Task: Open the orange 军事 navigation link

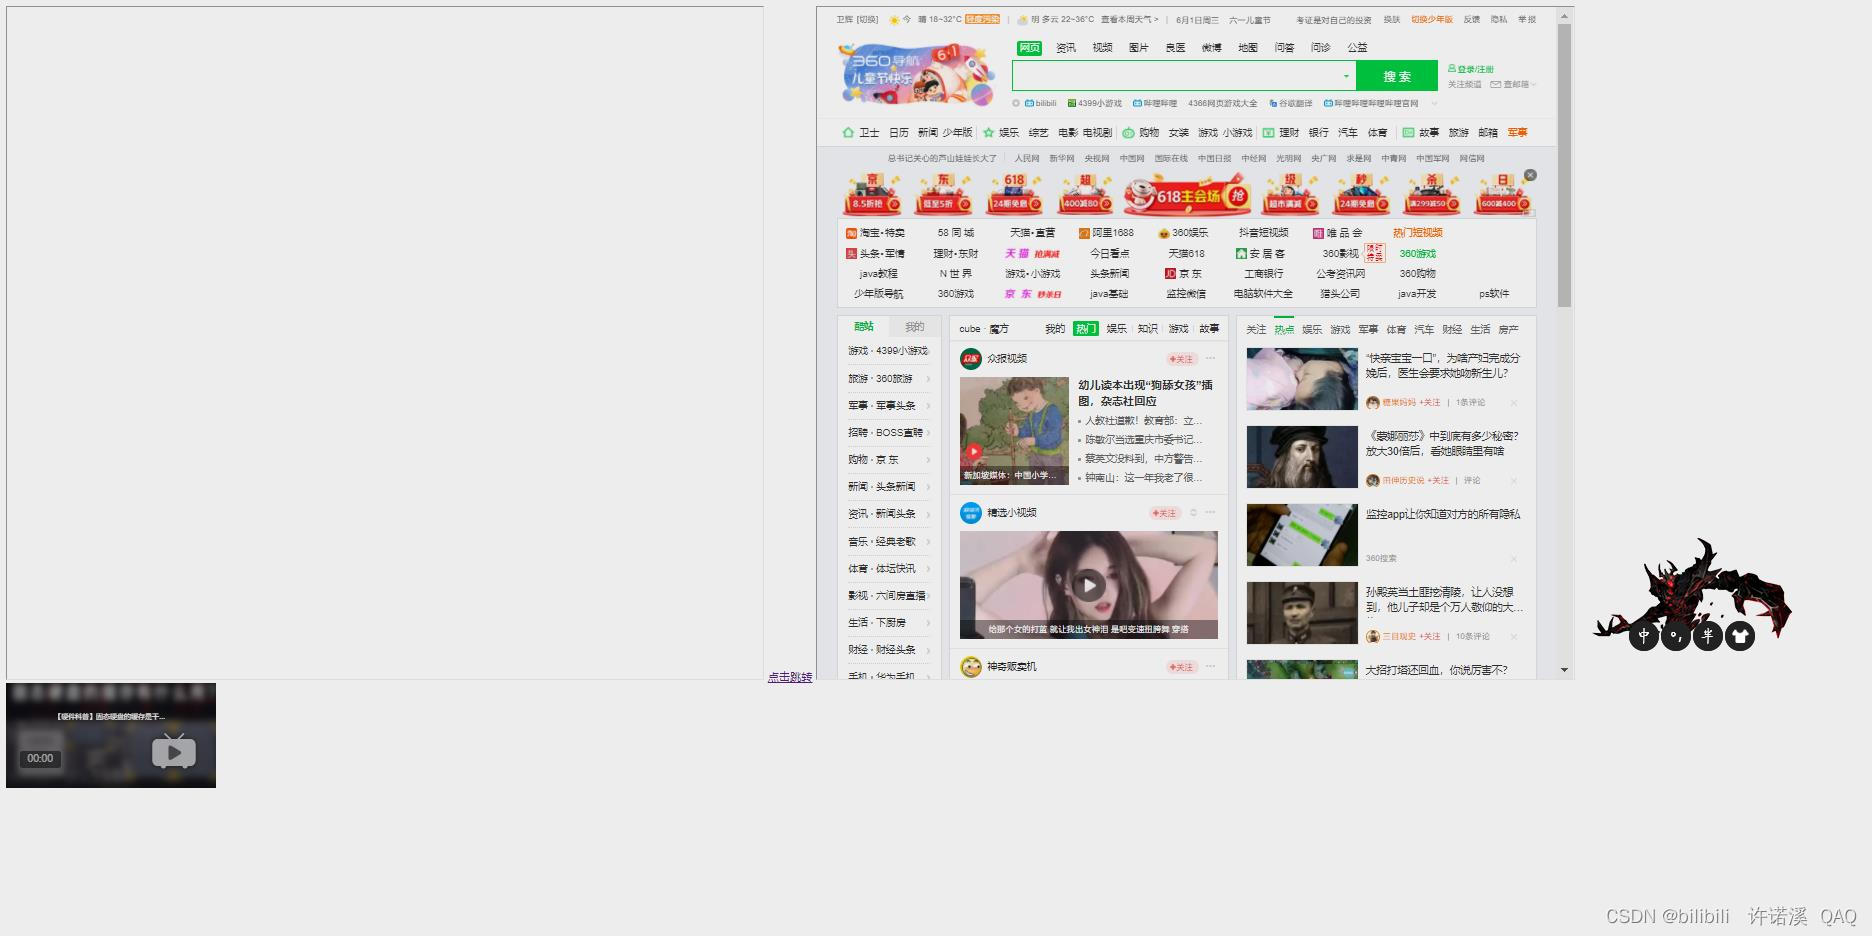Action: [1517, 133]
